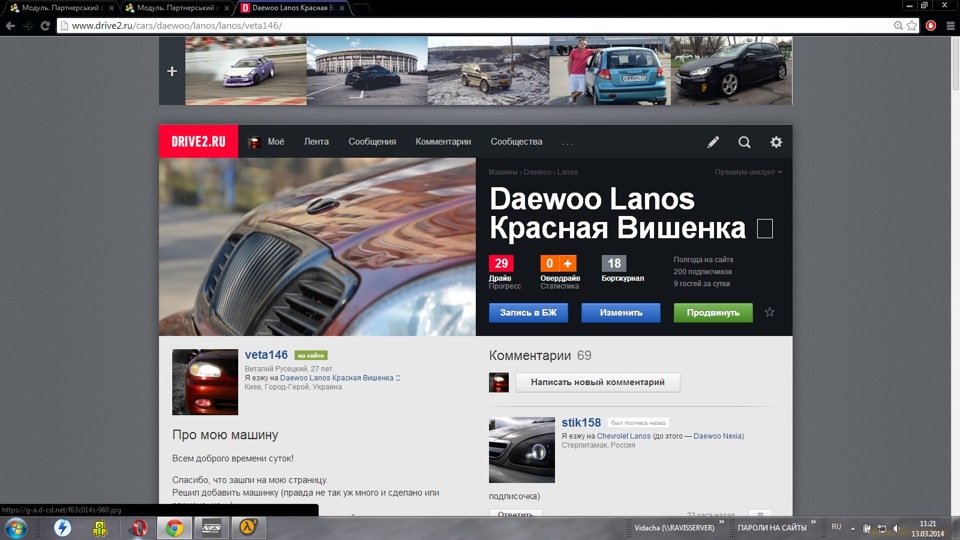Click the veta146 headlight avatar image

click(205, 382)
